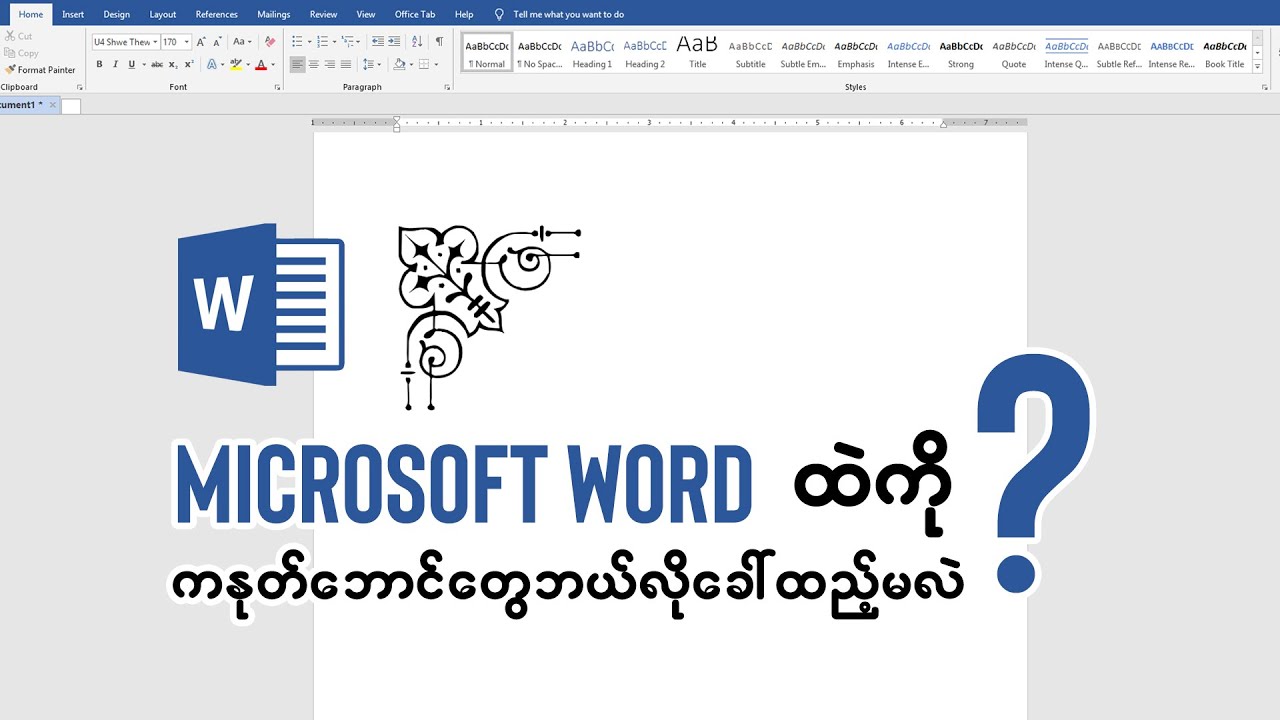
Task: Show or hide paragraph marks
Action: [x=439, y=42]
